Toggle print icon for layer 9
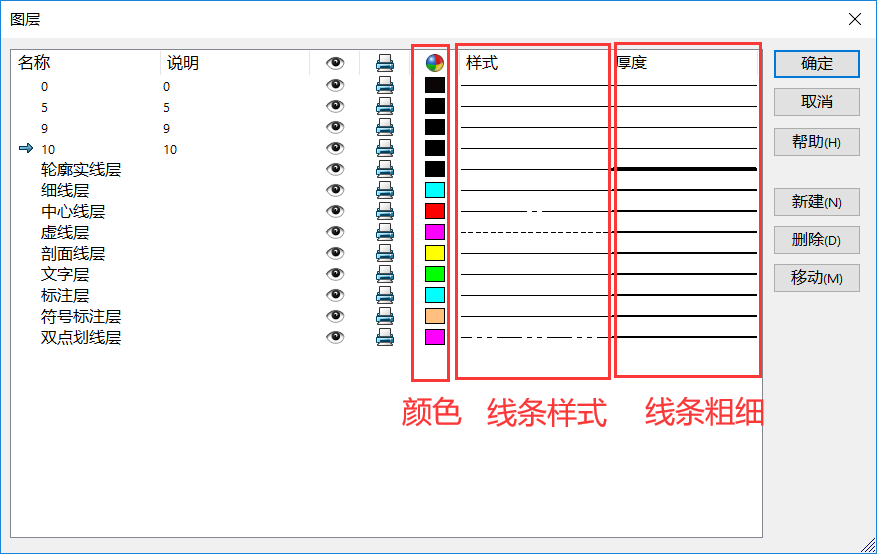The width and height of the screenshot is (877, 554). tap(385, 127)
